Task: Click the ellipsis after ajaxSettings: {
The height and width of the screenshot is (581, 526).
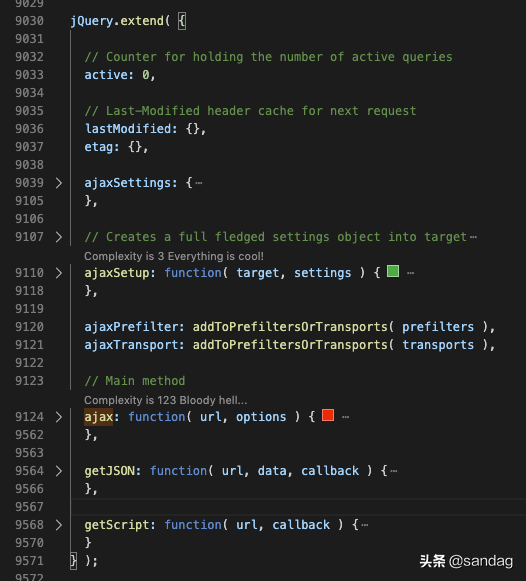Action: pyautogui.click(x=199, y=183)
